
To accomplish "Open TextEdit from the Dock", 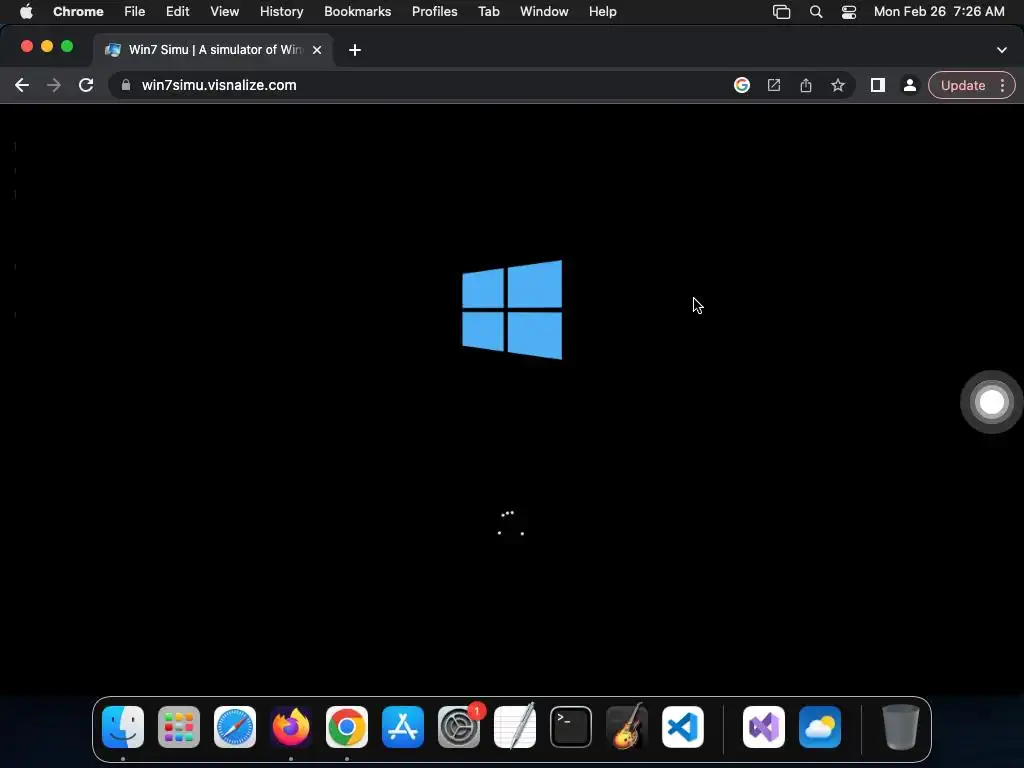I will (515, 727).
